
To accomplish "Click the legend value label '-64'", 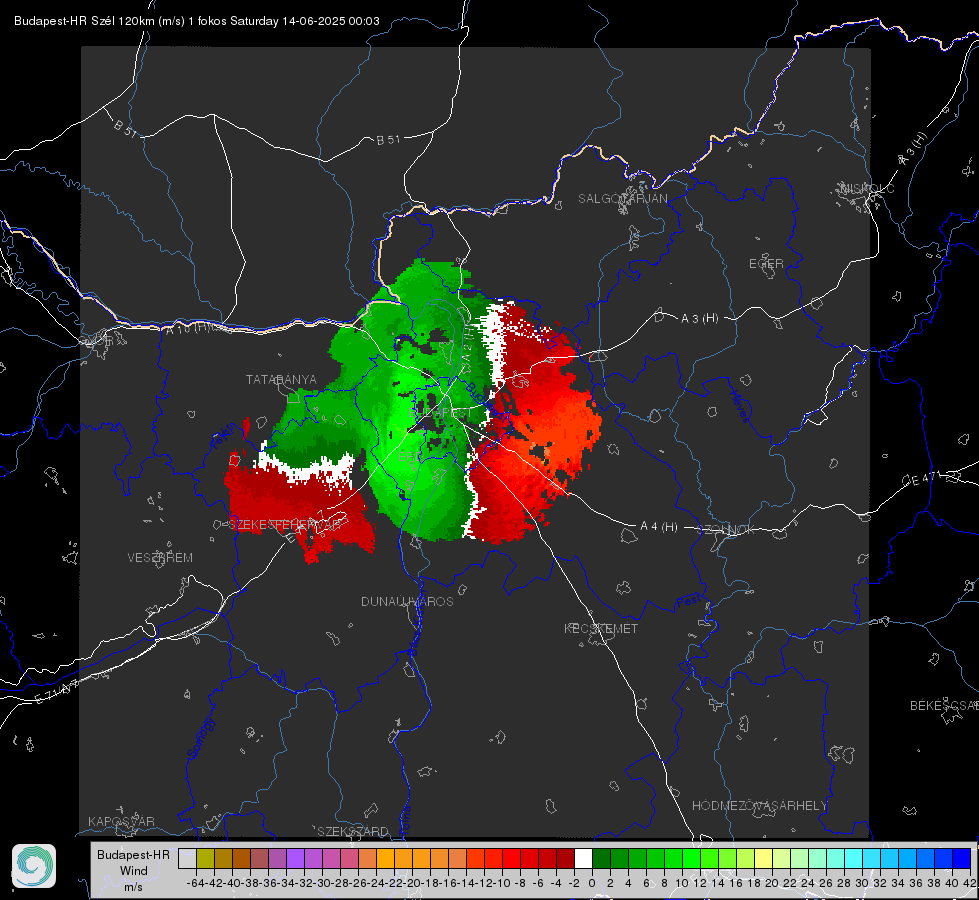I will [196, 883].
